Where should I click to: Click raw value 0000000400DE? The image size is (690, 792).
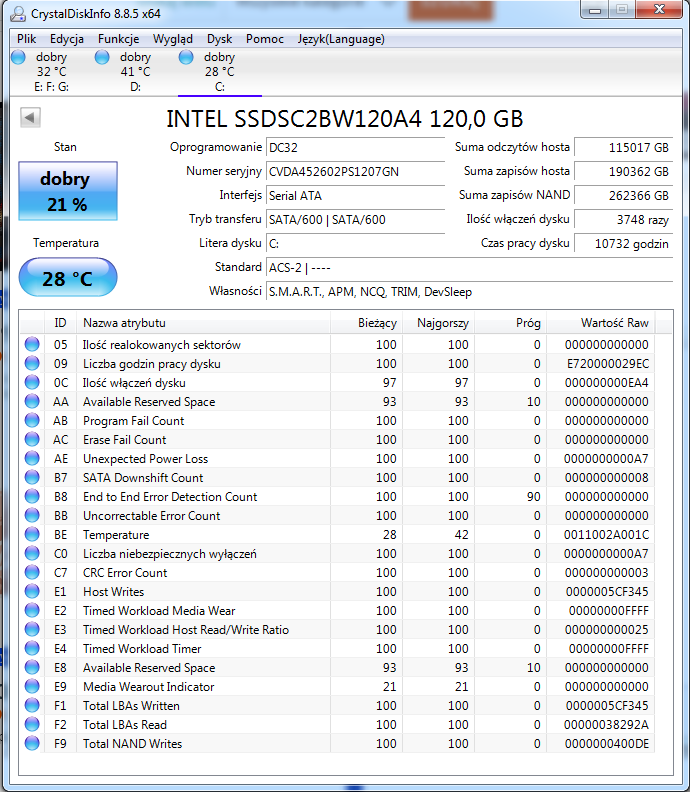pos(607,744)
